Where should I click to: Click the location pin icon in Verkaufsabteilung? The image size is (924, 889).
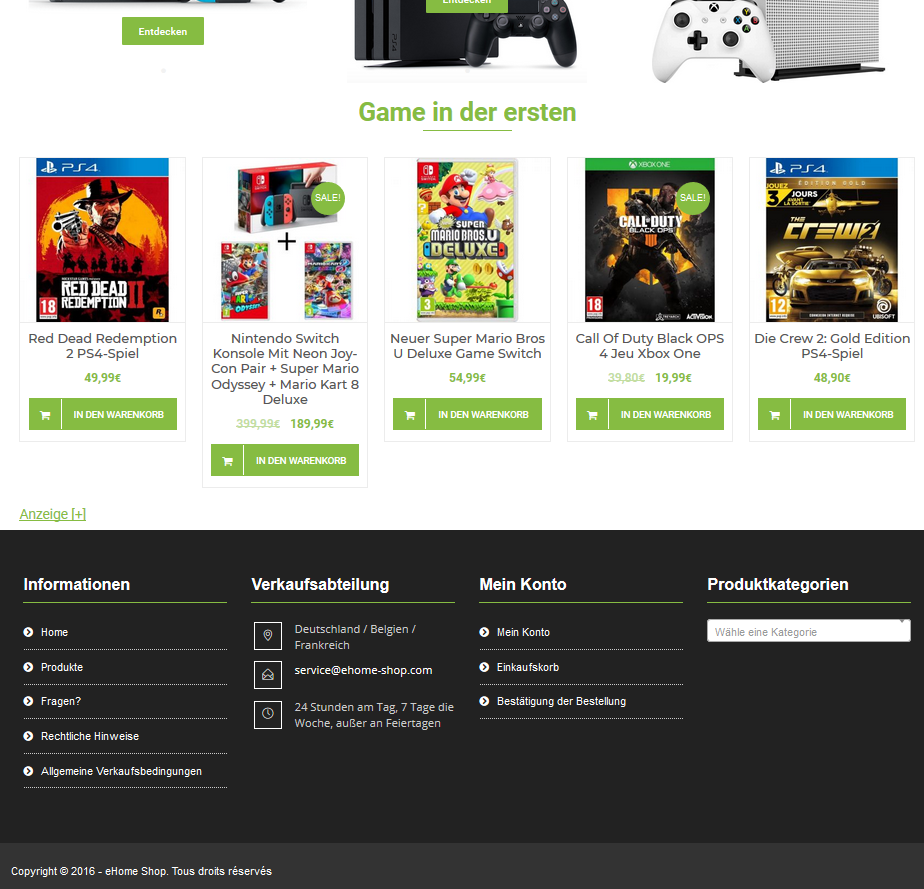[268, 636]
